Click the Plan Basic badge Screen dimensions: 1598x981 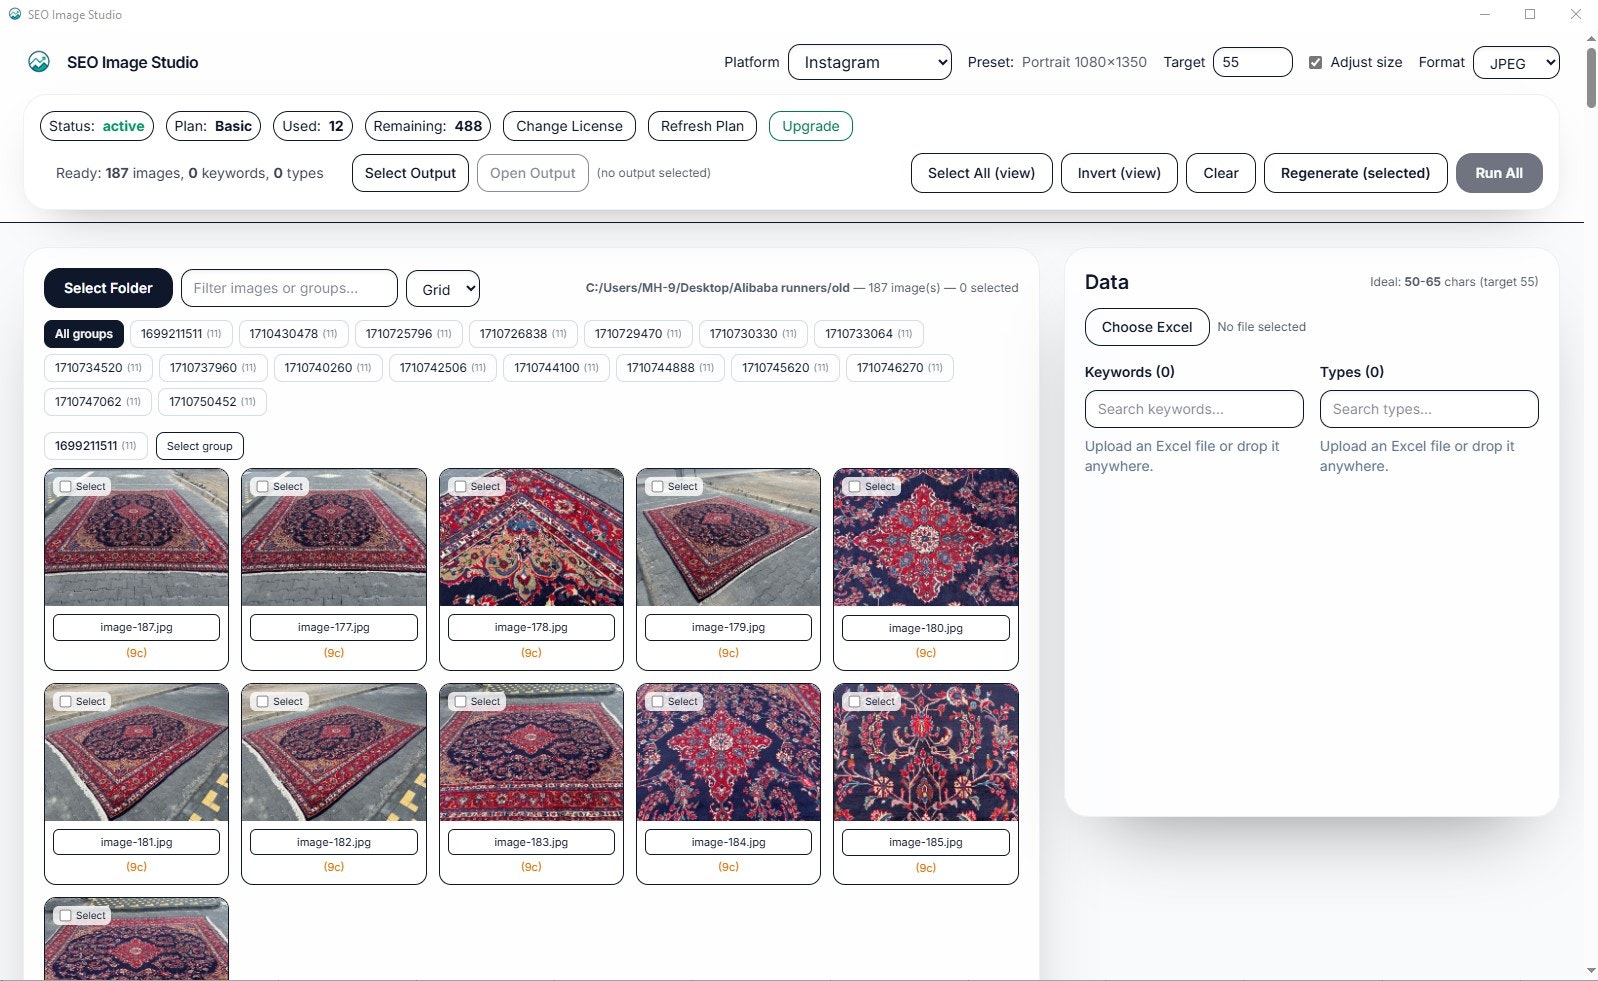coord(213,126)
